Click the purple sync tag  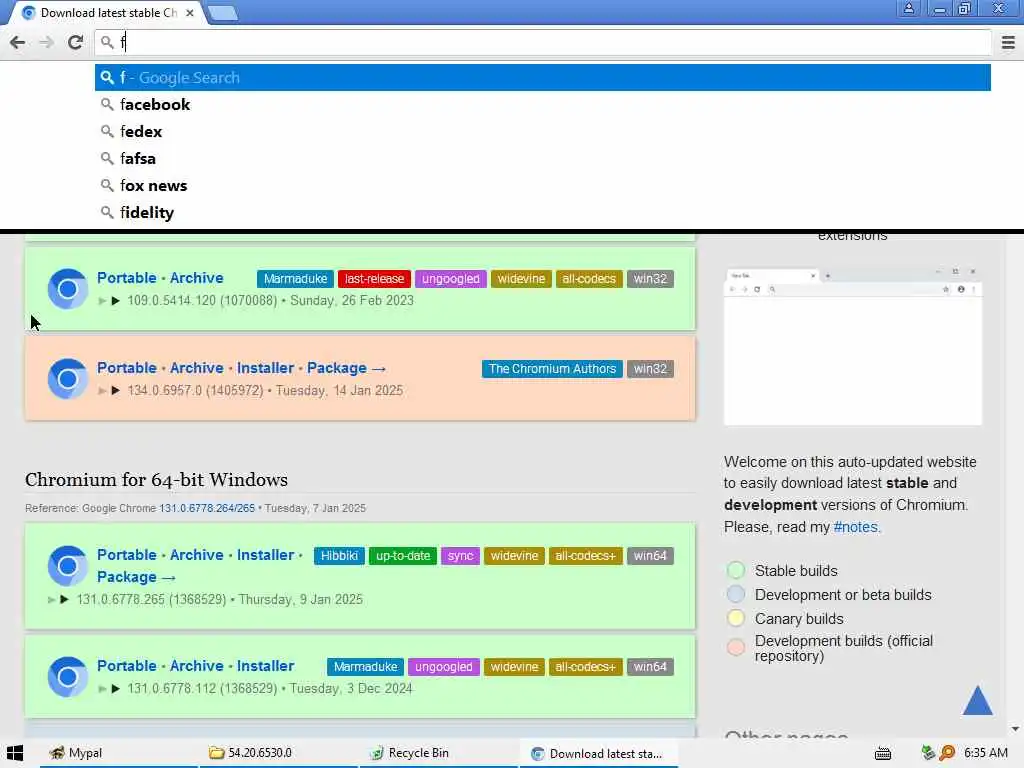pyautogui.click(x=460, y=556)
